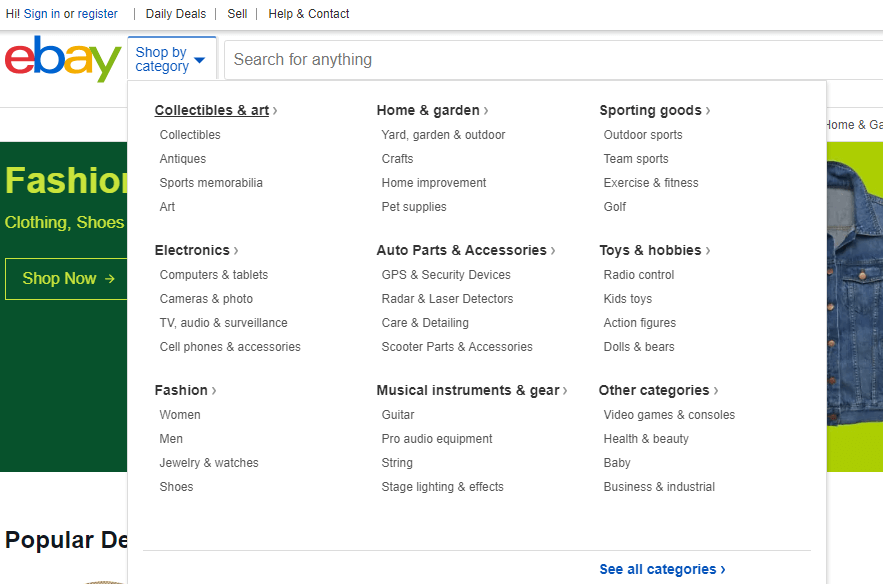Image resolution: width=883 pixels, height=584 pixels.
Task: Click the denim jacket banner image
Action: pos(855,293)
